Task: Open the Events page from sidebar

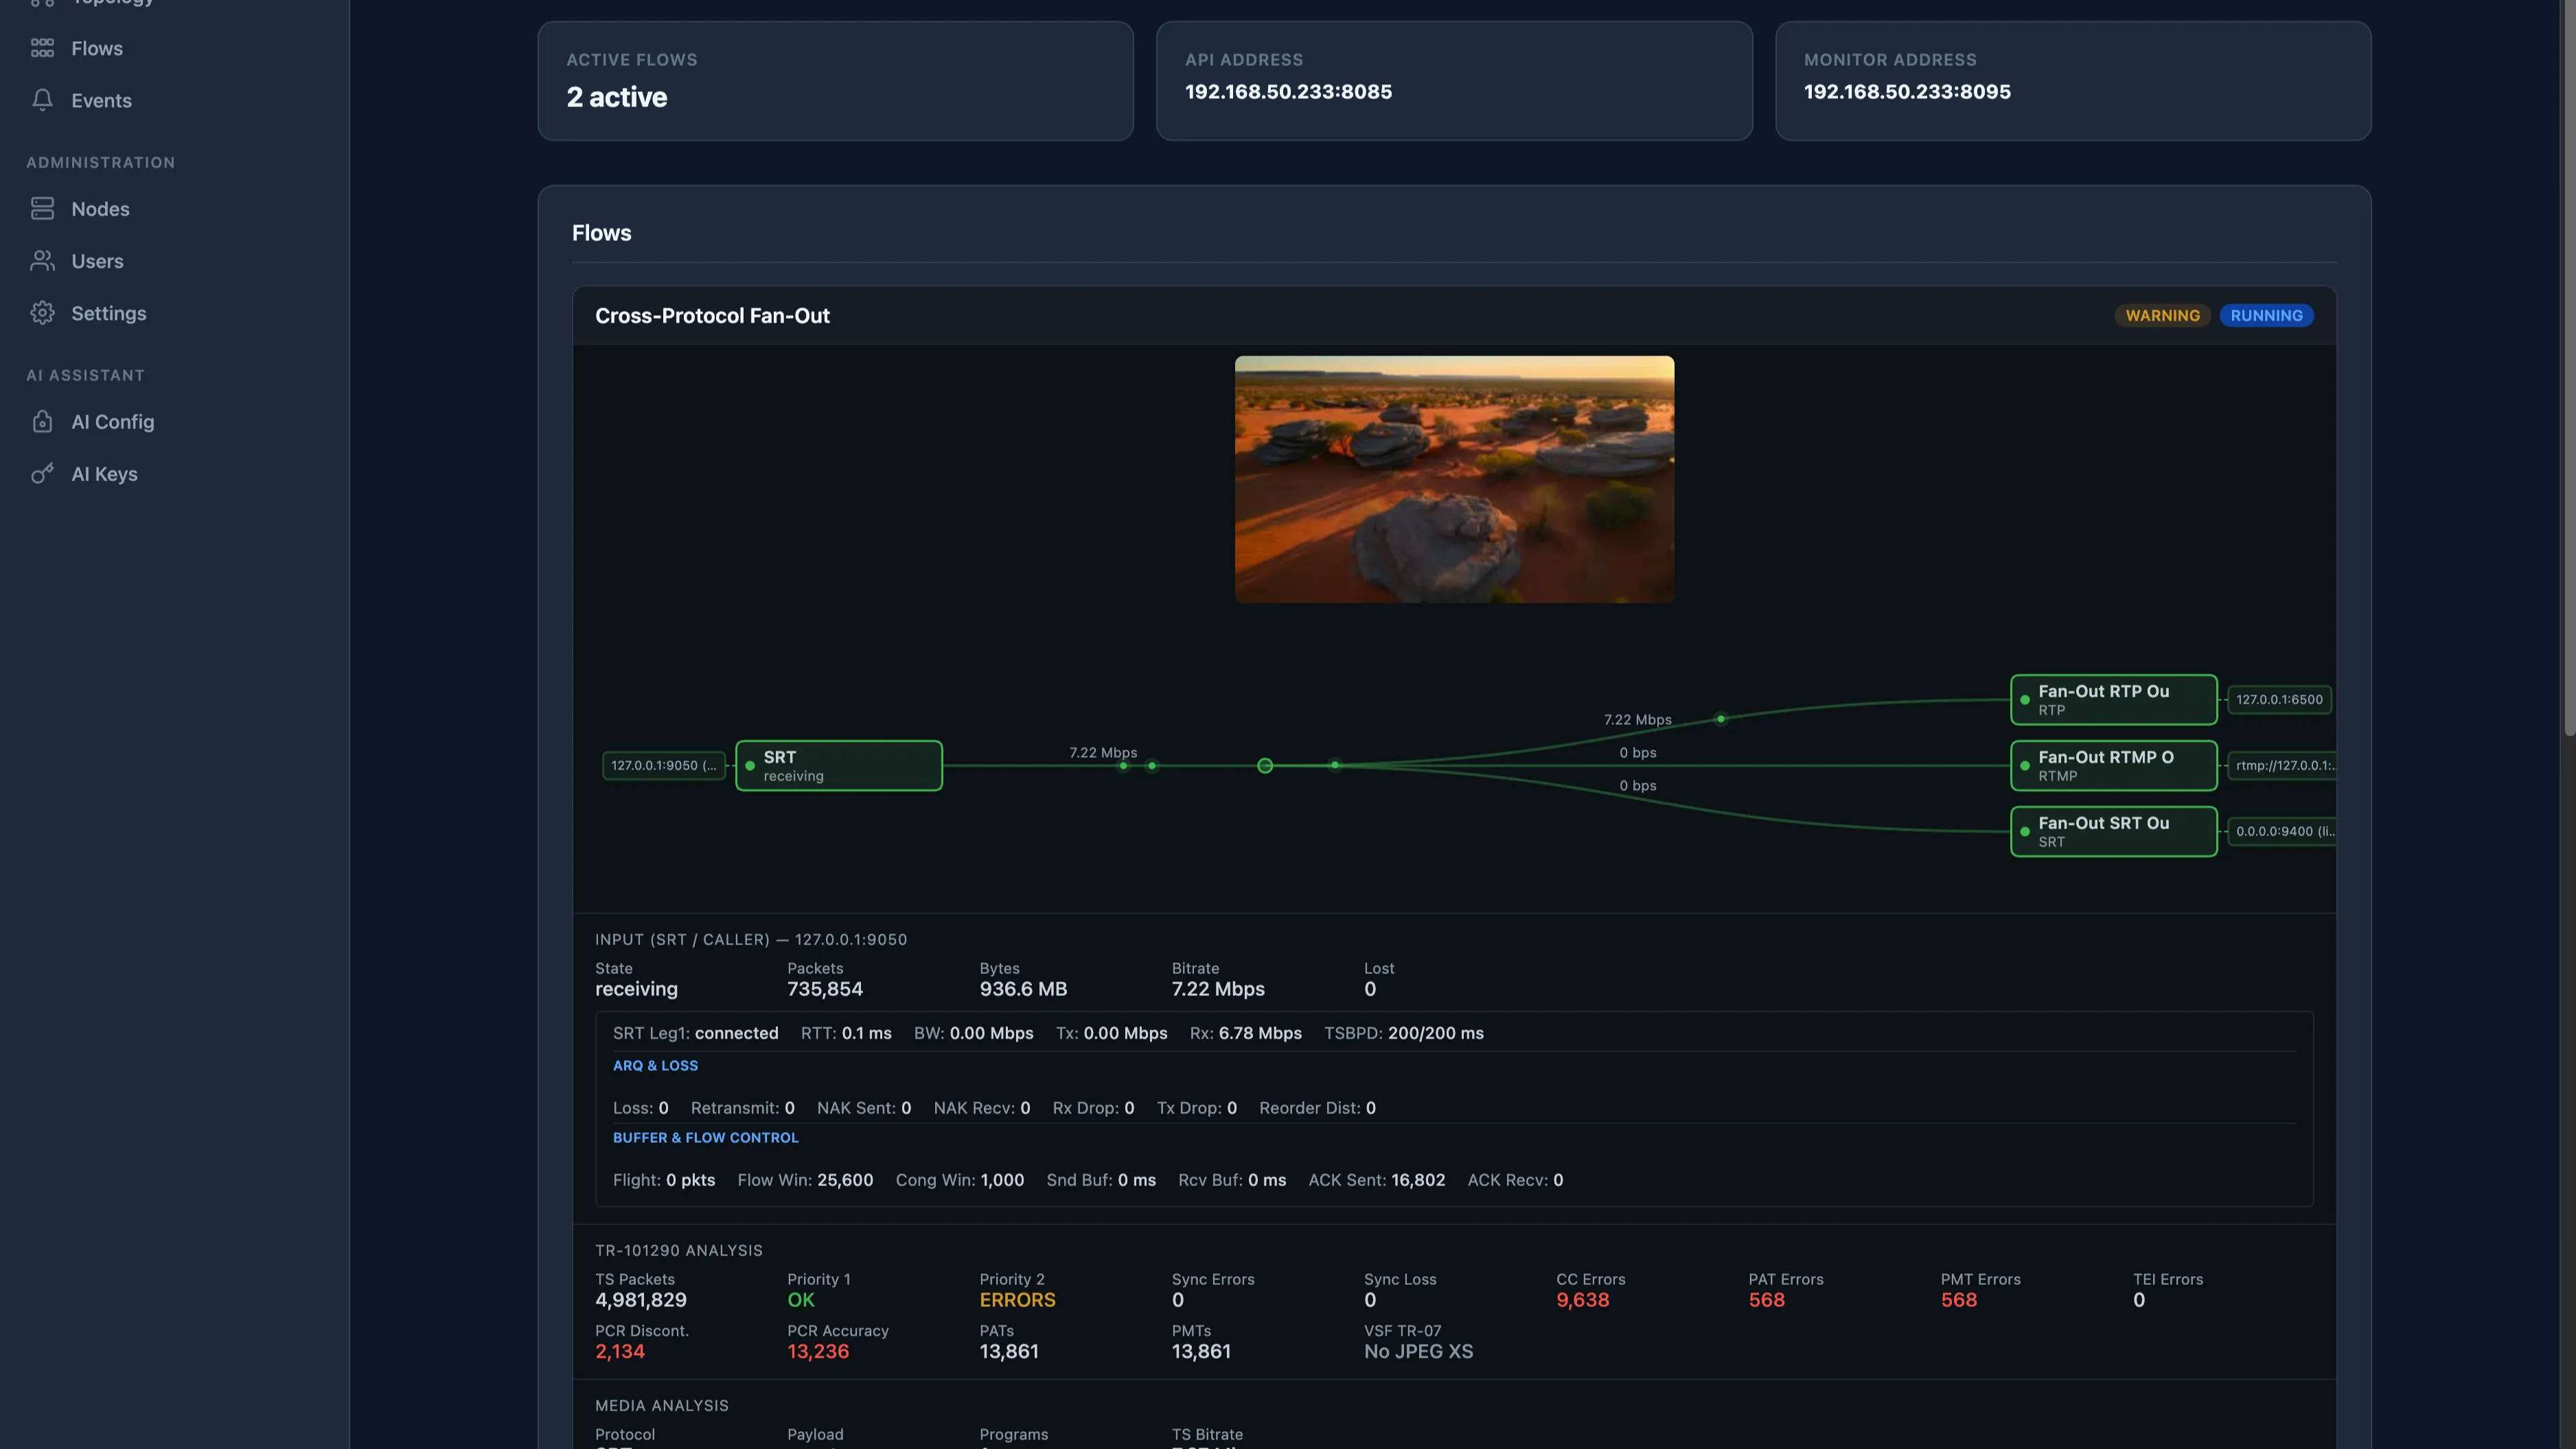Action: [101, 100]
